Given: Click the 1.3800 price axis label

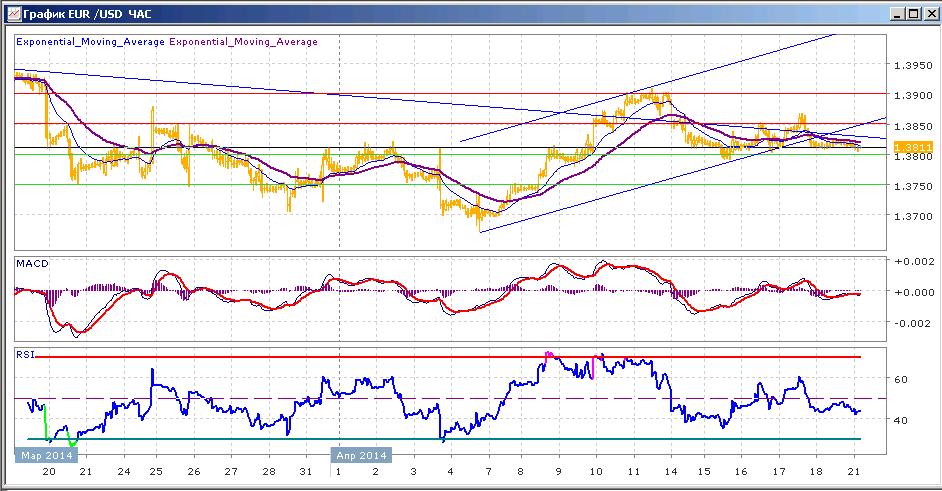Looking at the screenshot, I should [x=913, y=157].
